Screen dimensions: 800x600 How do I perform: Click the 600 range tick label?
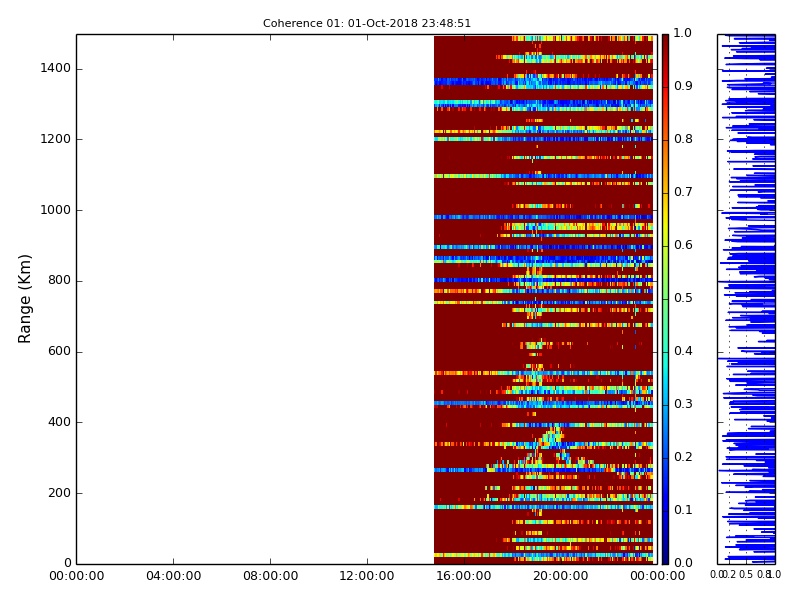coord(59,351)
